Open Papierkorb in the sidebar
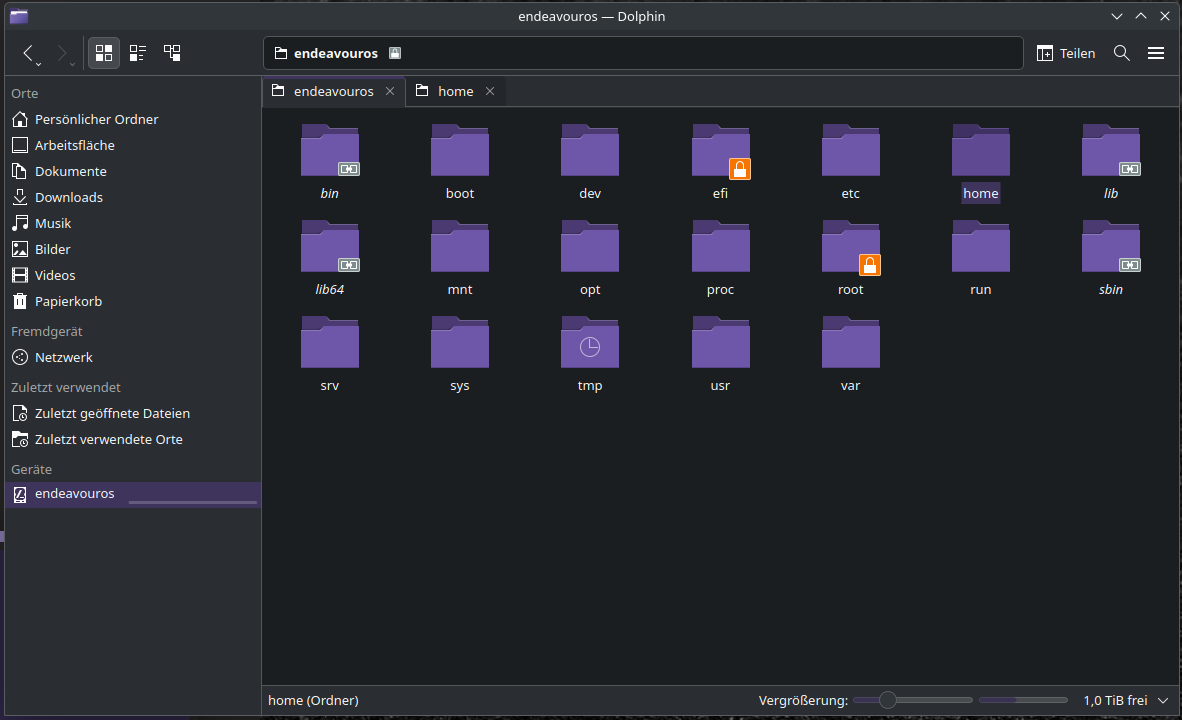 point(68,301)
